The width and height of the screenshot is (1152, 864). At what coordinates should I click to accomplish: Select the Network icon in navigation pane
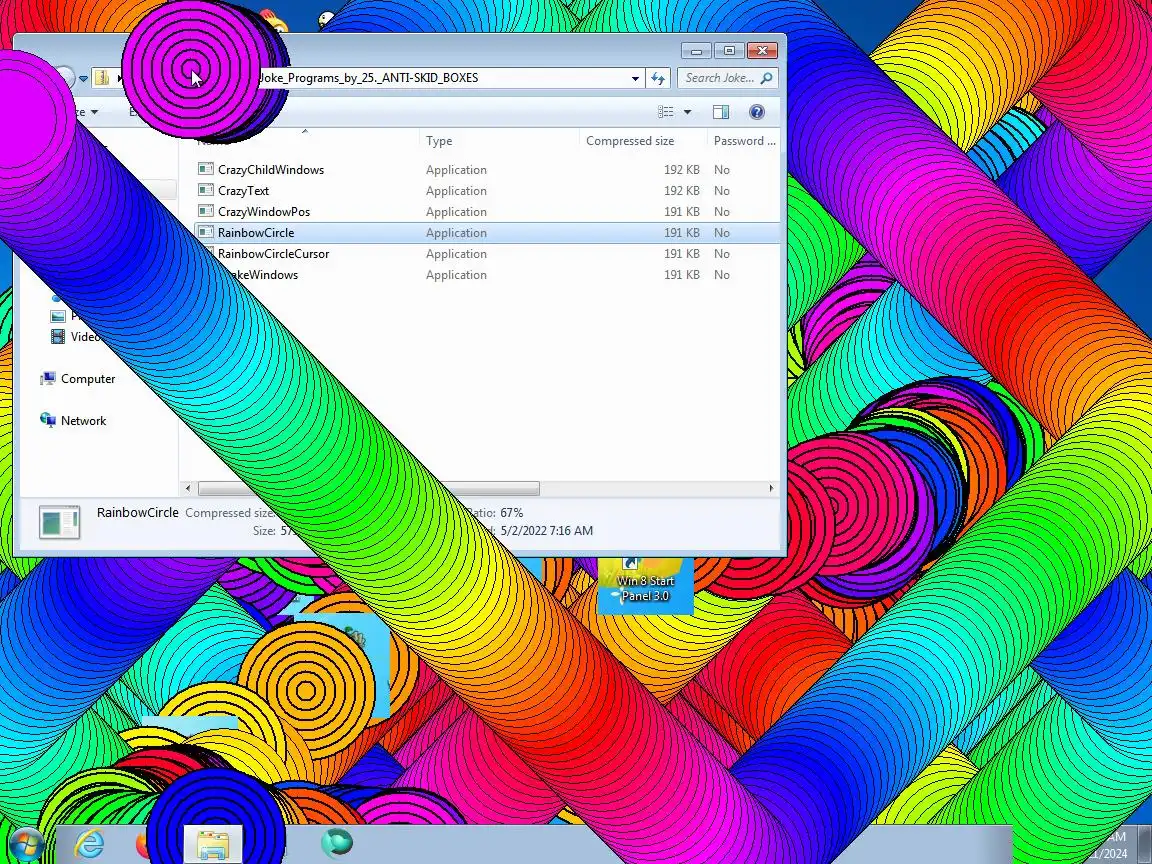pyautogui.click(x=48, y=420)
